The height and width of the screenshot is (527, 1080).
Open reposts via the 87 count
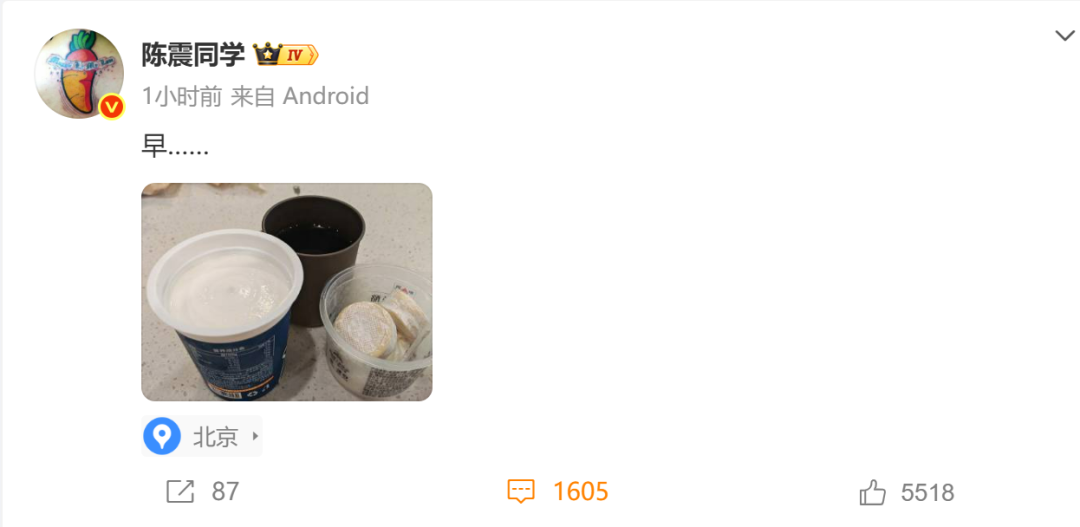point(225,492)
